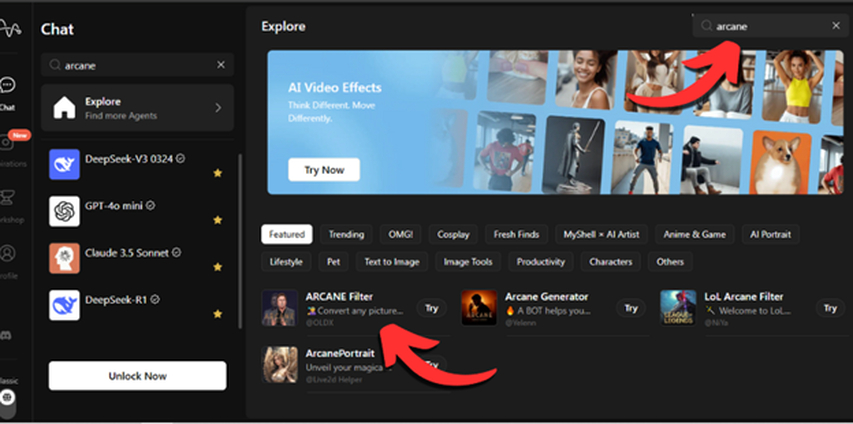Click the ArcanePortrait title text
The image size is (853, 424).
(x=340, y=353)
